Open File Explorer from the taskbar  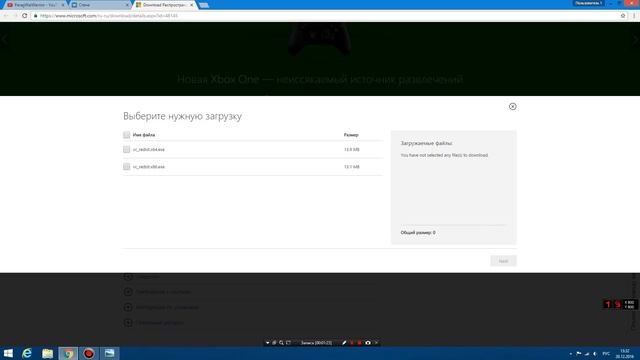47,353
